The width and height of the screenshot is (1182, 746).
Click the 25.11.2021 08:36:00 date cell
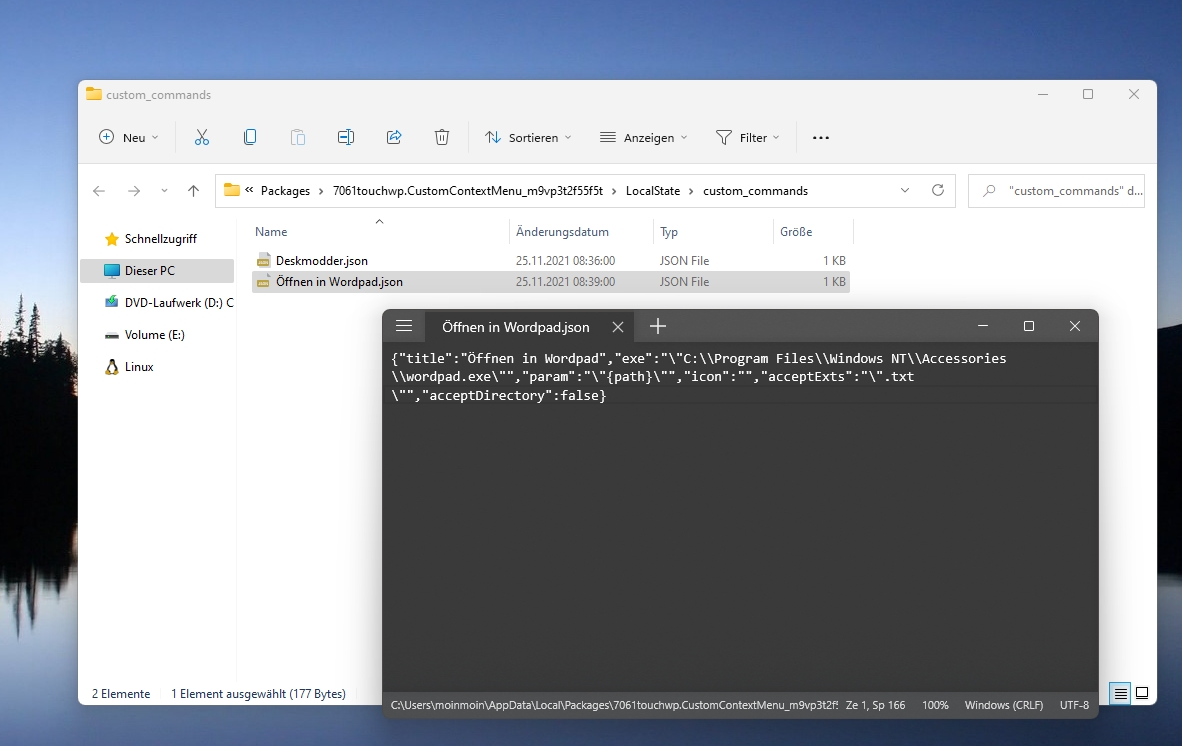[565, 261]
